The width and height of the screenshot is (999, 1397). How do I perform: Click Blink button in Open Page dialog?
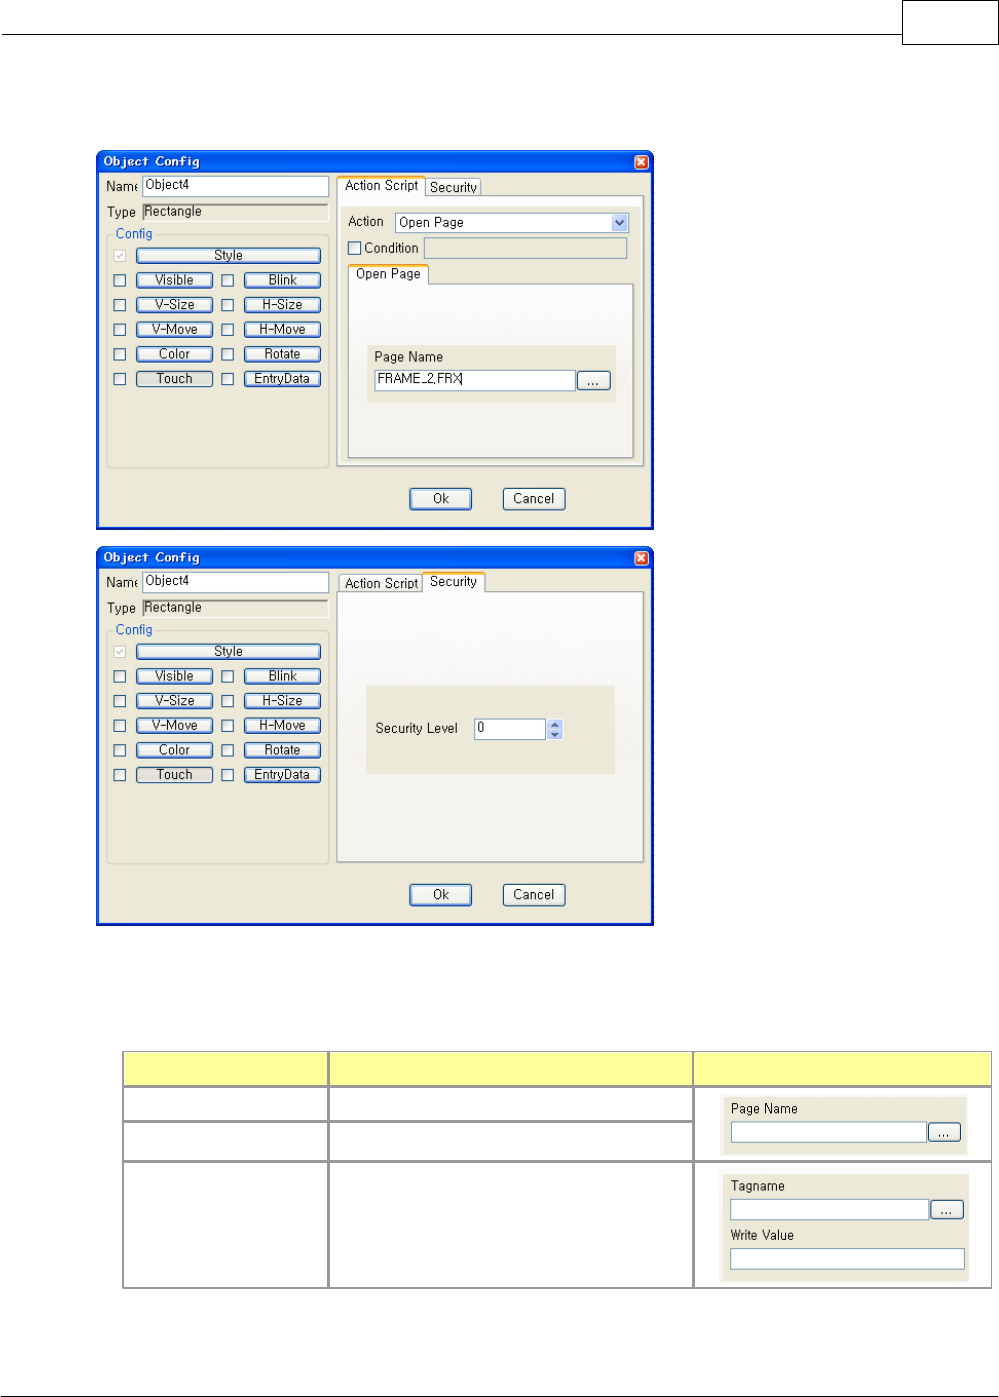[282, 281]
